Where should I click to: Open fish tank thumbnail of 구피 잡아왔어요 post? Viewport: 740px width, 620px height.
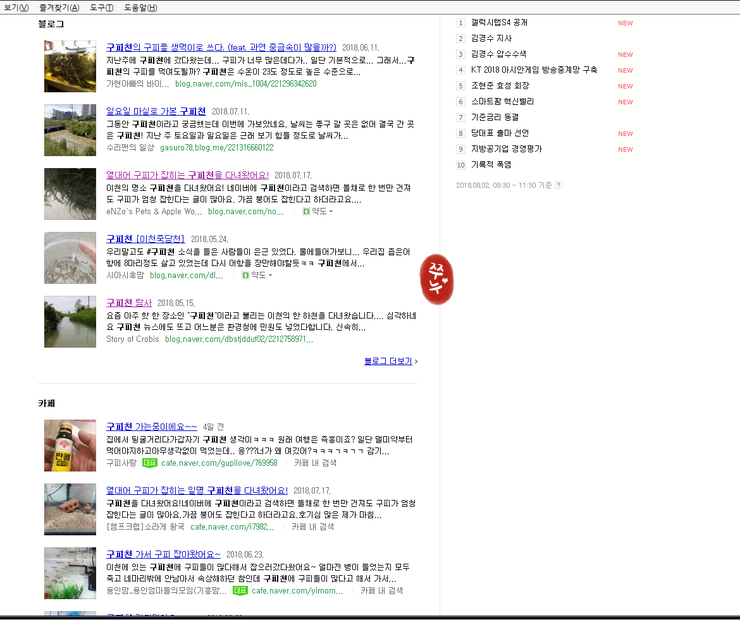70,573
